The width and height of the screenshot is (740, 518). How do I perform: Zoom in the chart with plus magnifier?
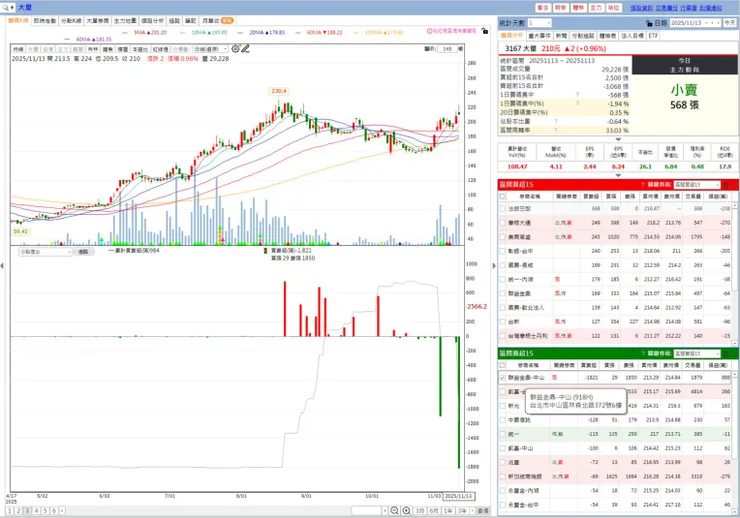coord(406,510)
